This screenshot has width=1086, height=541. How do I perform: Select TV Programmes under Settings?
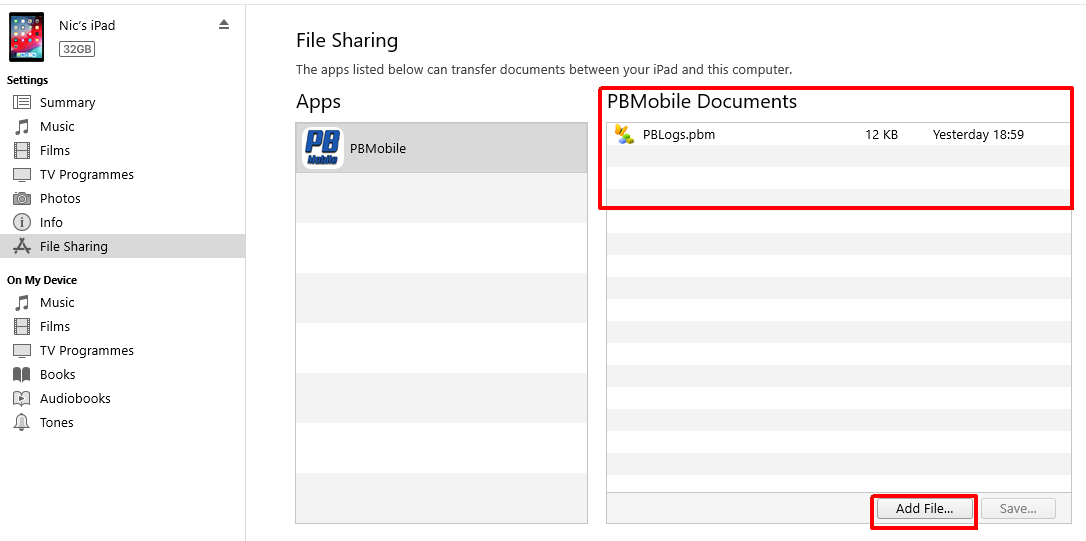[x=86, y=174]
